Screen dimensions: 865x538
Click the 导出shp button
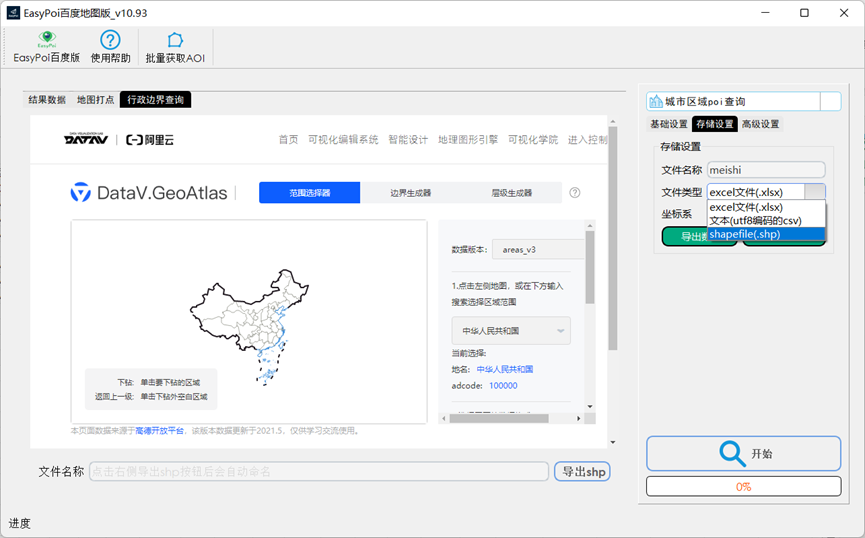pos(583,472)
